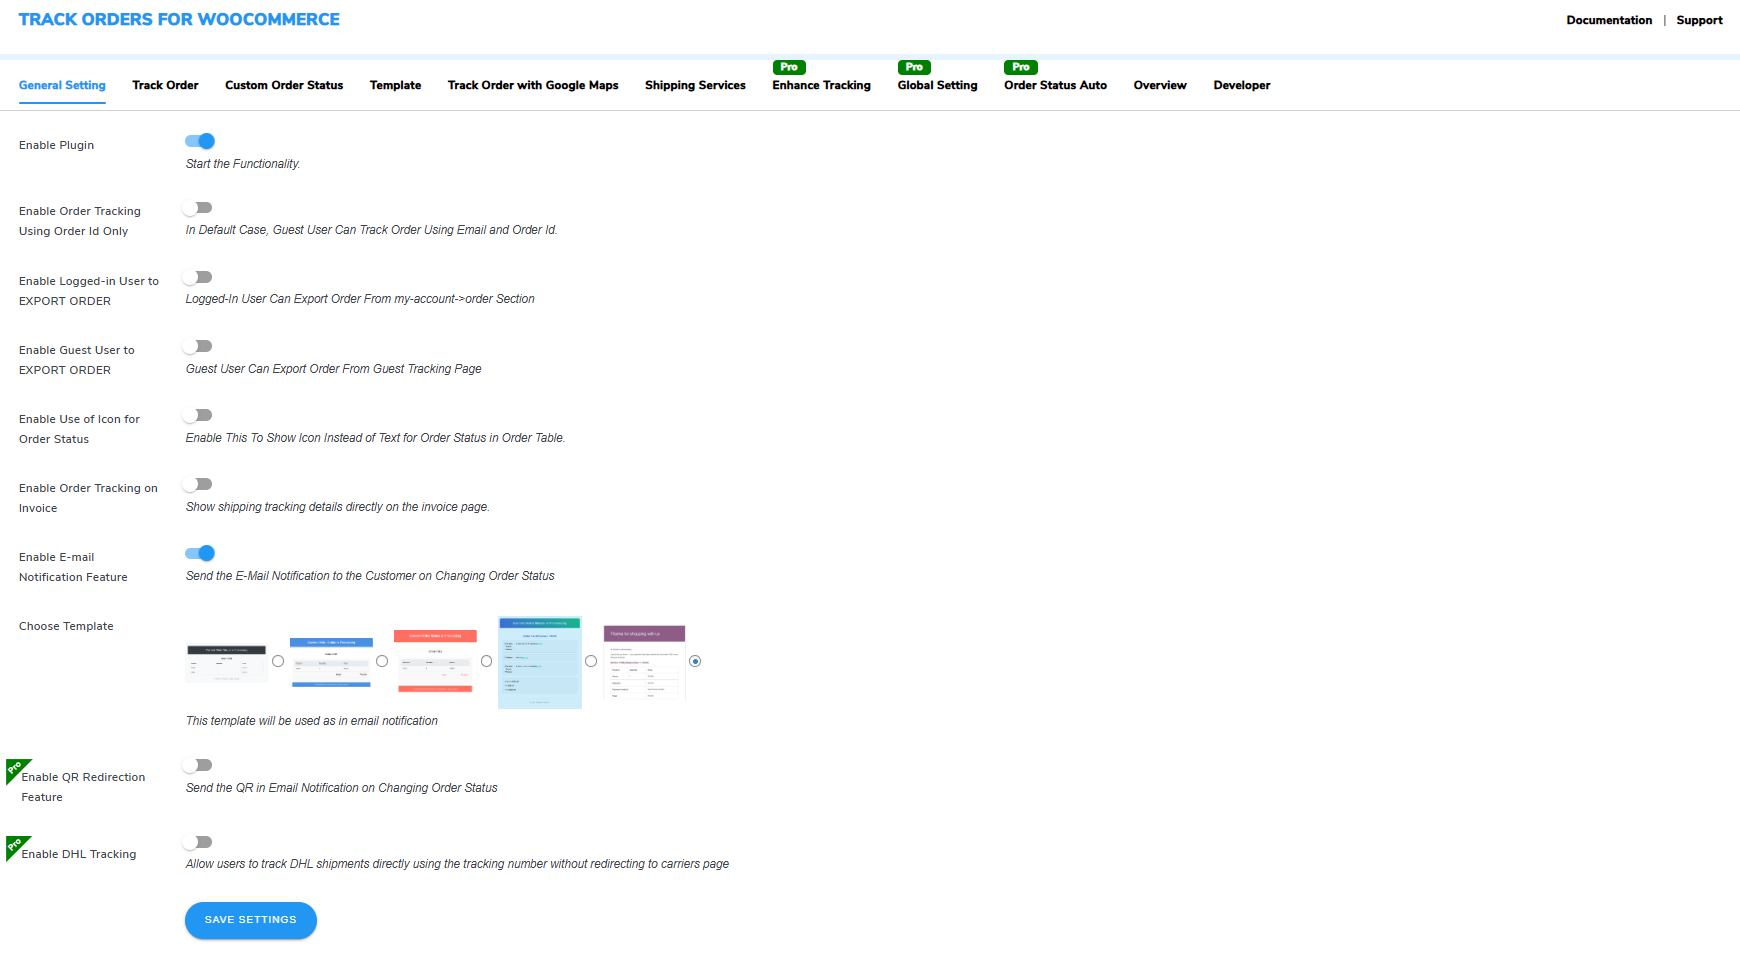Click the Pro badge above Global Setting
1740x956 pixels.
(x=914, y=67)
